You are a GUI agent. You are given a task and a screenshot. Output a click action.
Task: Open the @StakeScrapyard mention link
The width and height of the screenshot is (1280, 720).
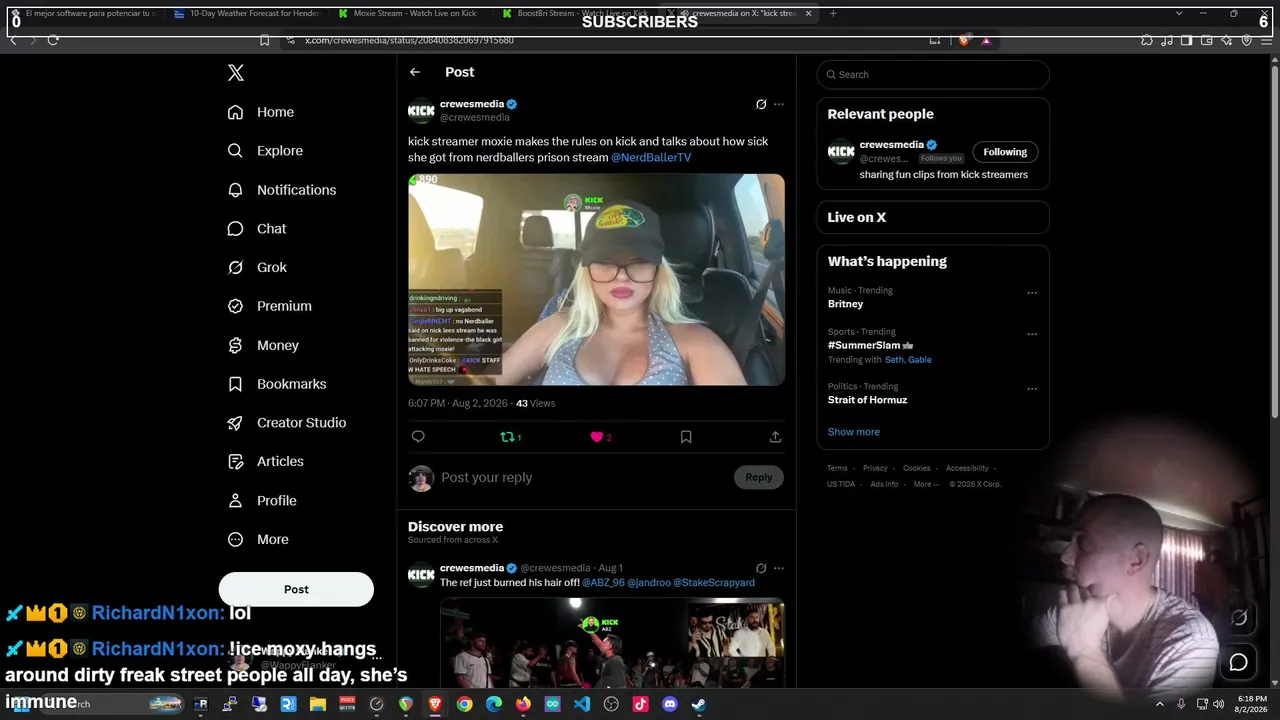coord(714,583)
